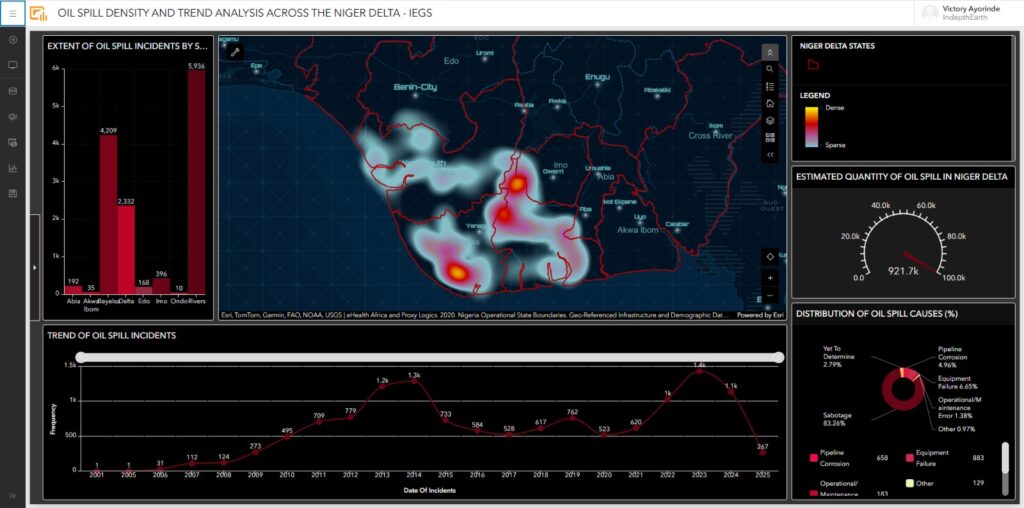Open the map legend list icon

tap(769, 87)
